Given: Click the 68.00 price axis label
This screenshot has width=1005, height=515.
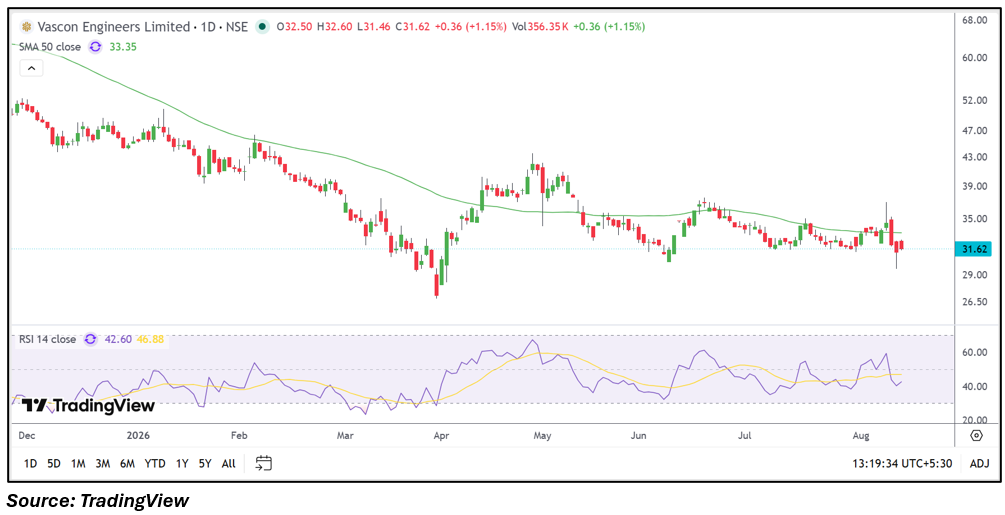Looking at the screenshot, I should (x=974, y=20).
